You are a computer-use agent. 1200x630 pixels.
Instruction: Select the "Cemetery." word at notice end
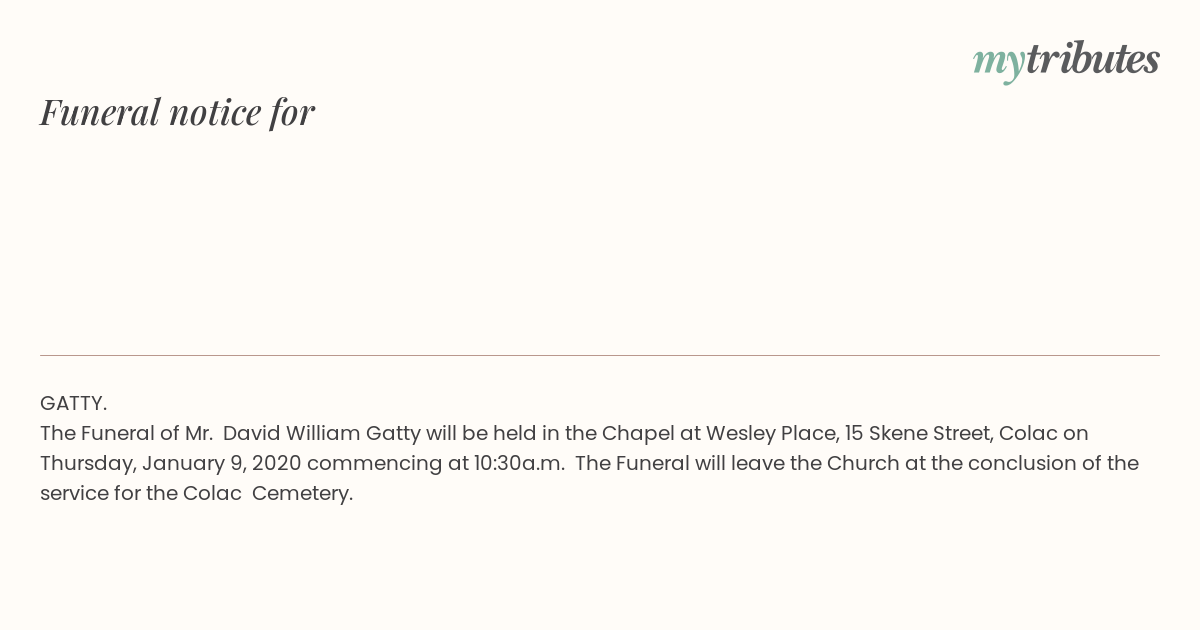[x=302, y=494]
